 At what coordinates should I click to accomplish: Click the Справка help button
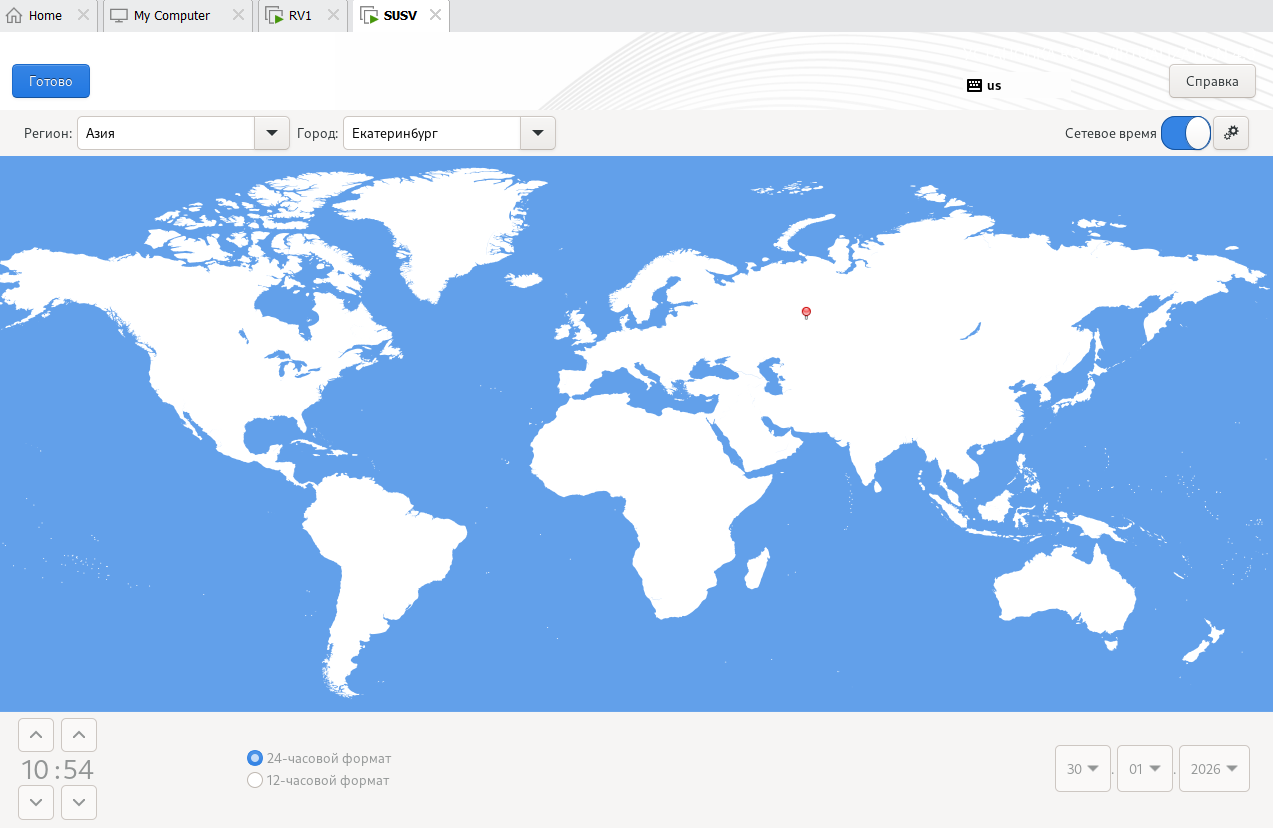pos(1212,81)
